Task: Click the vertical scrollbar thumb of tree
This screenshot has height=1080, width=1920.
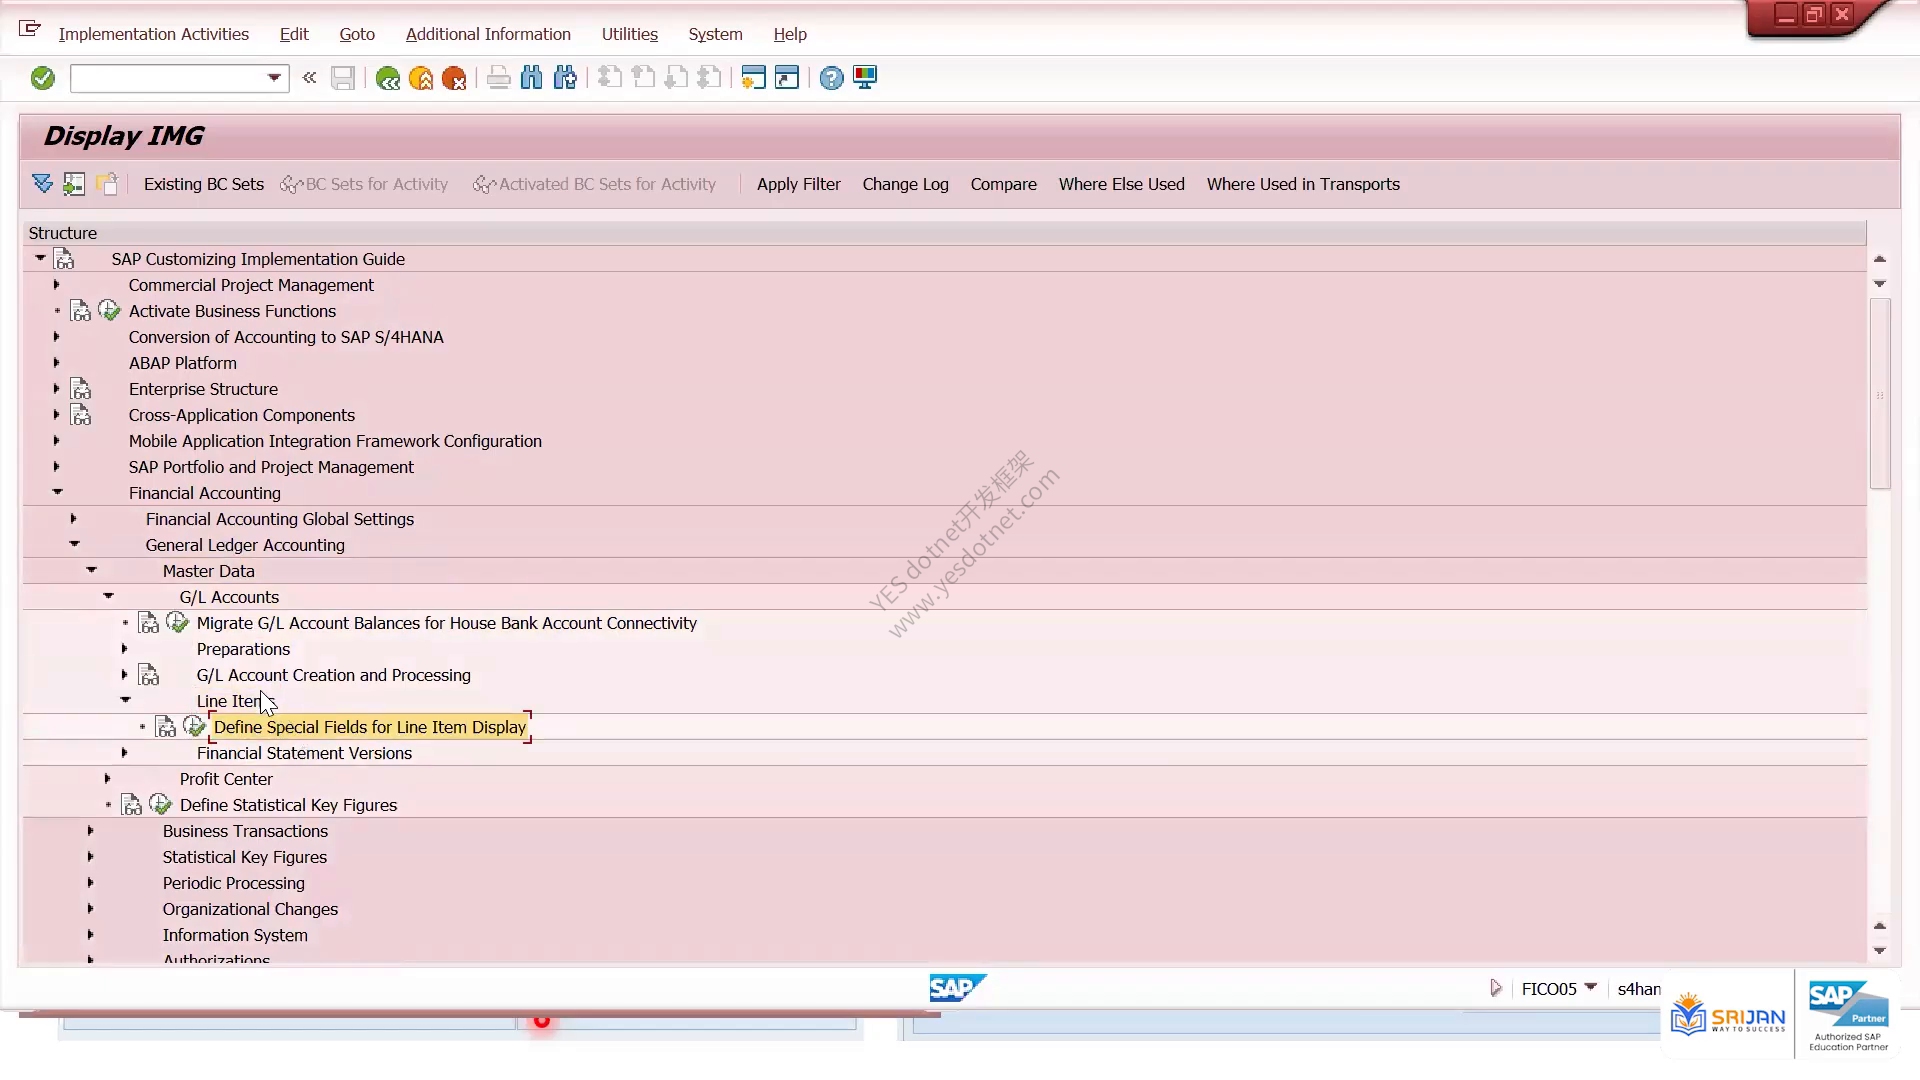Action: [1880, 394]
